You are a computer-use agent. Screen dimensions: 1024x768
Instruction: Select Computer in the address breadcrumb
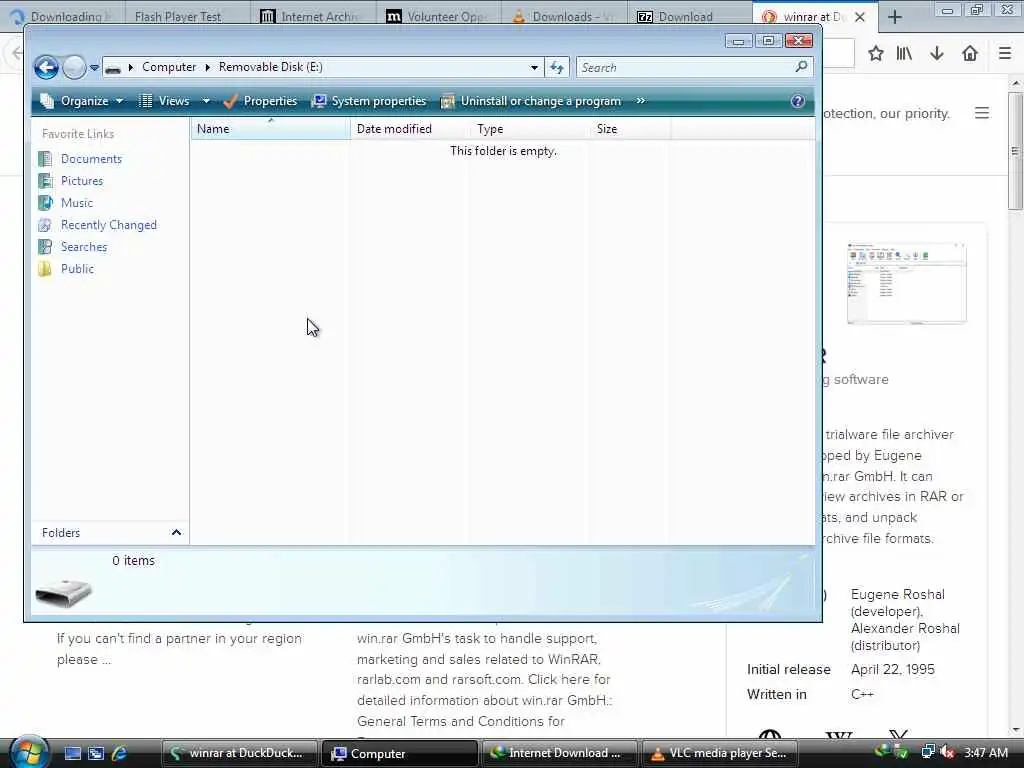pyautogui.click(x=168, y=67)
